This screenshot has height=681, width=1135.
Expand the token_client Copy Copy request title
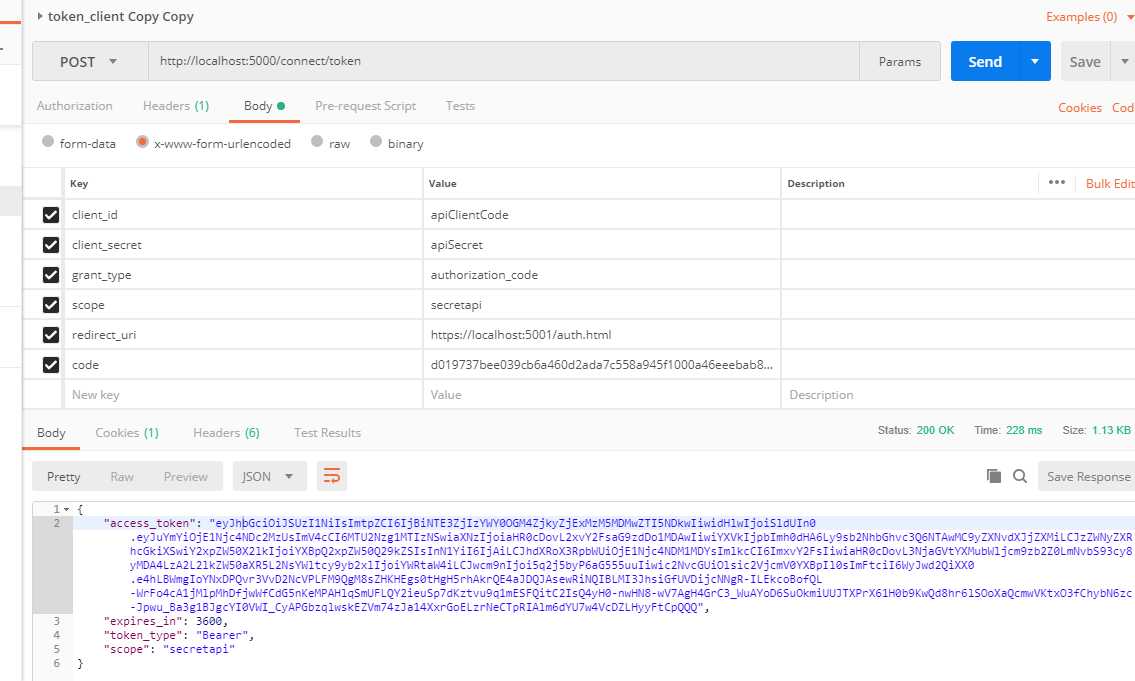(40, 16)
